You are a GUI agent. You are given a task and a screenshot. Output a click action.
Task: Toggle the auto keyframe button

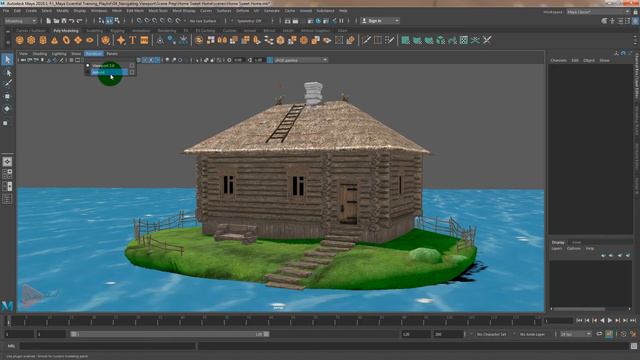coord(609,334)
